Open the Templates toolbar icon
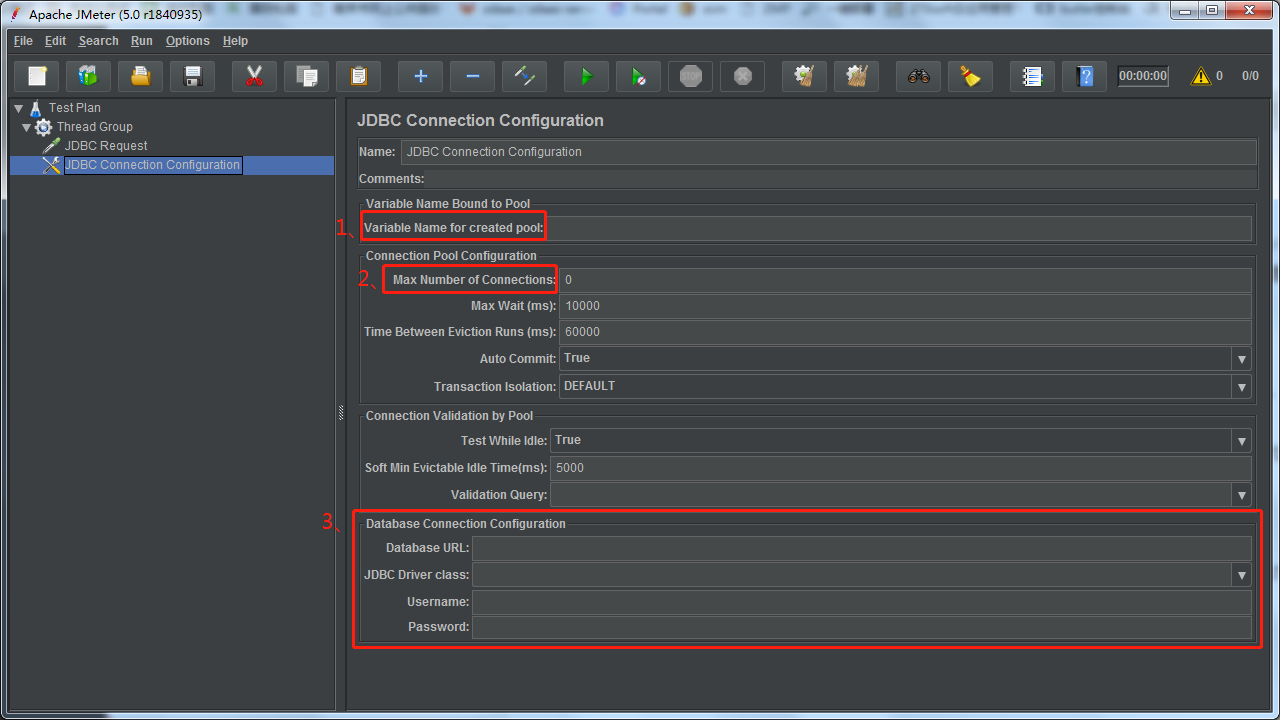1280x720 pixels. (x=89, y=76)
